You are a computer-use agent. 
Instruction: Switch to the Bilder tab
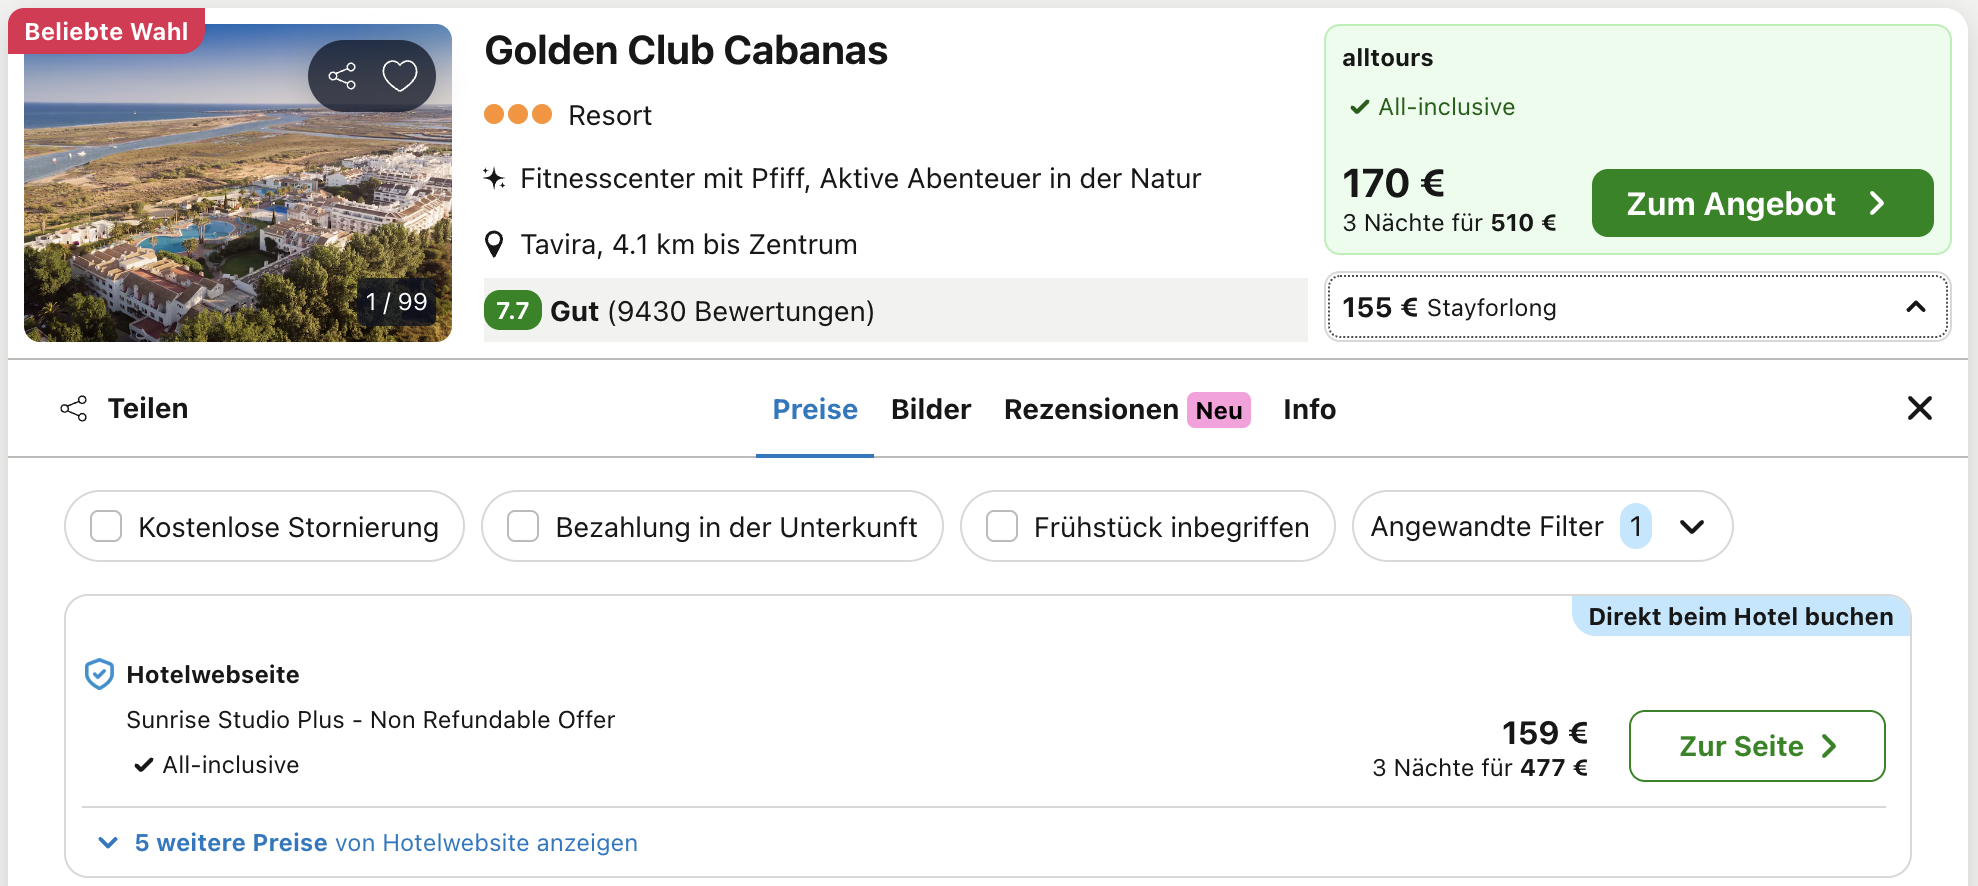(931, 409)
